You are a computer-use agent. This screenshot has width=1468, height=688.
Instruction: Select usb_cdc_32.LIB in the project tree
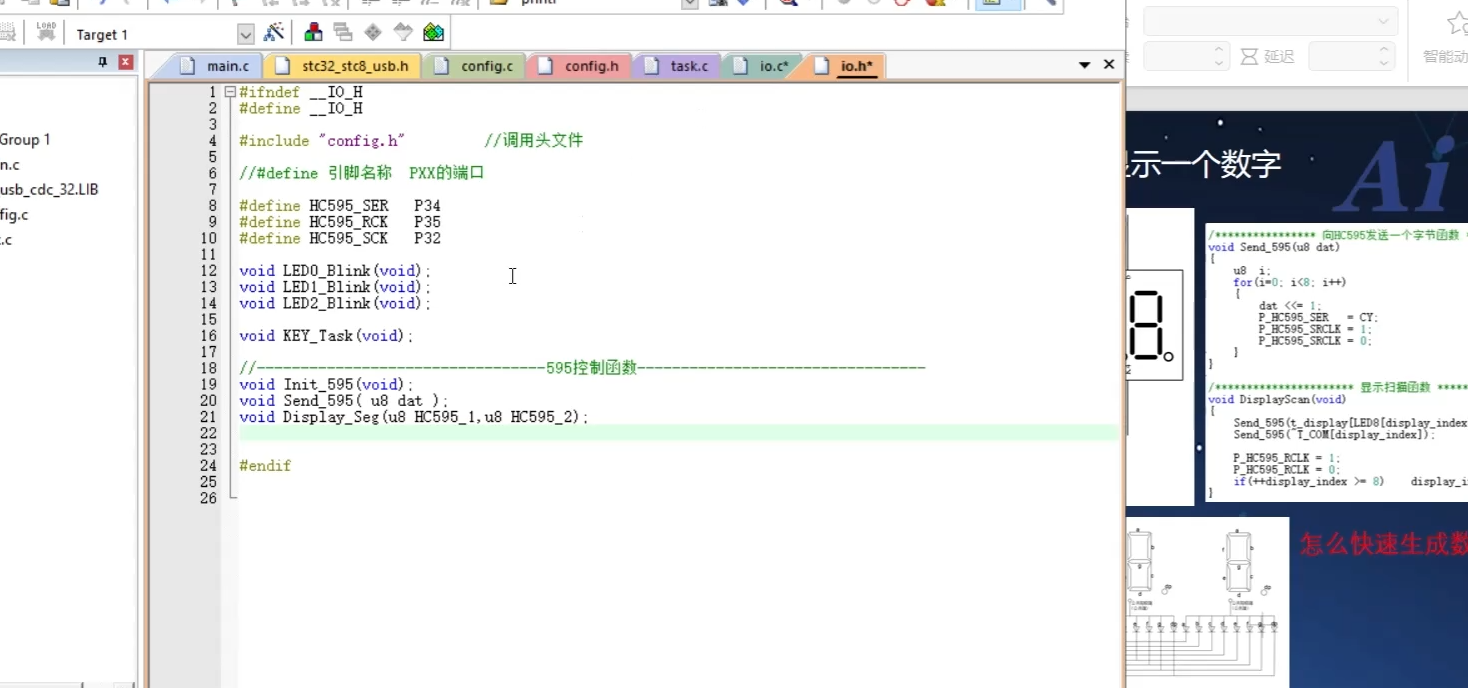(x=49, y=190)
